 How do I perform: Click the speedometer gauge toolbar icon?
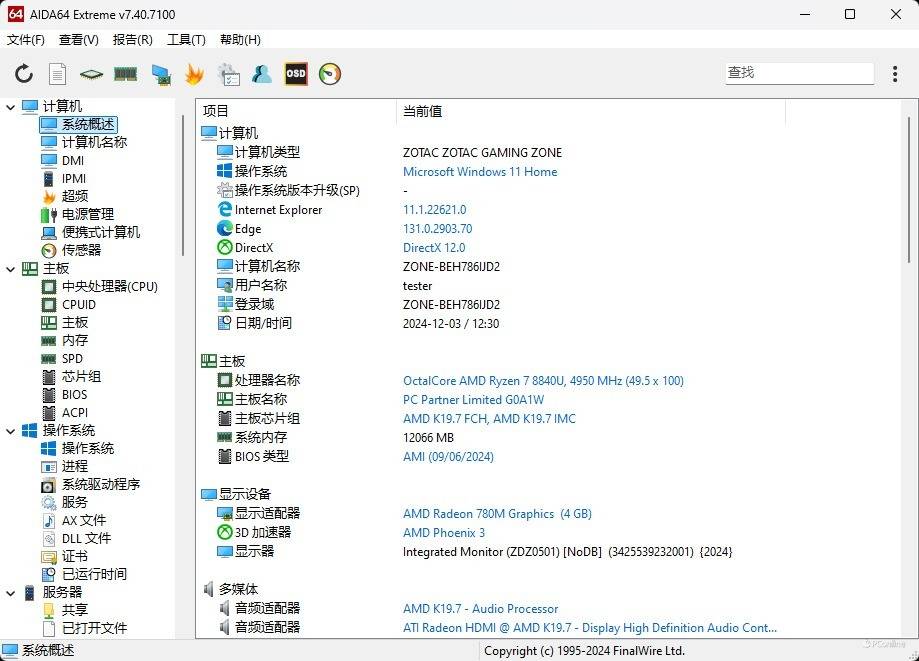tap(330, 74)
